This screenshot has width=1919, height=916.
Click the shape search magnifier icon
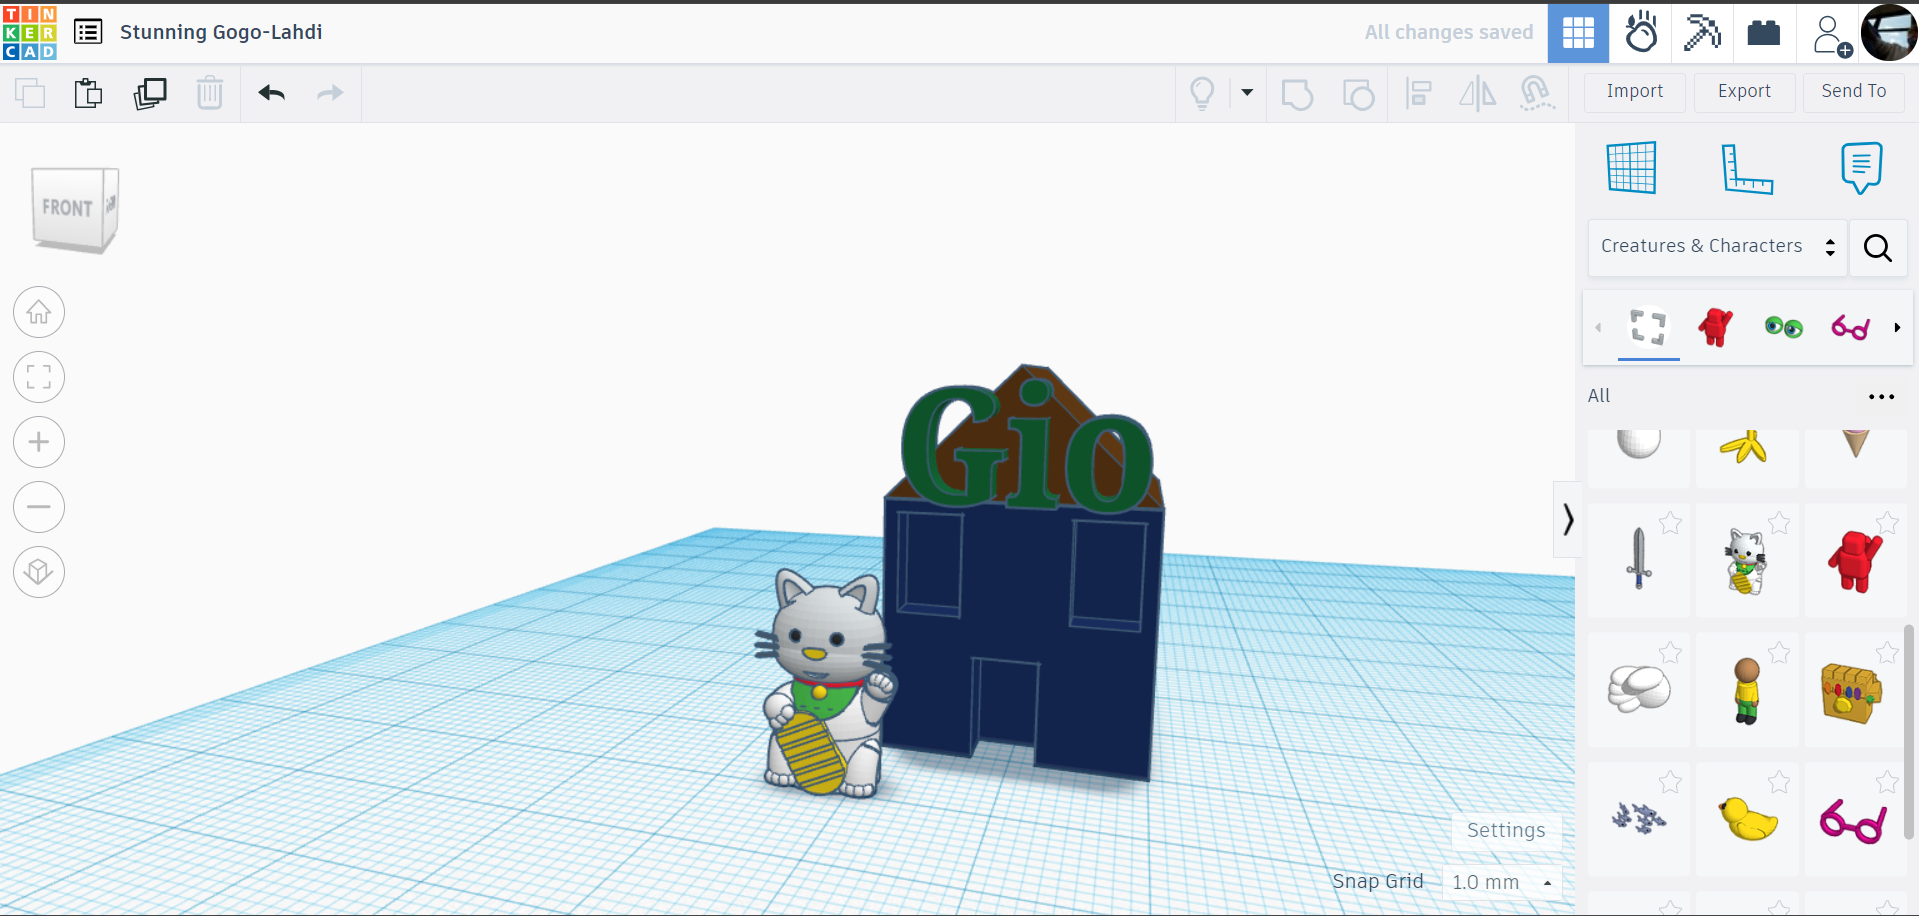tap(1878, 248)
